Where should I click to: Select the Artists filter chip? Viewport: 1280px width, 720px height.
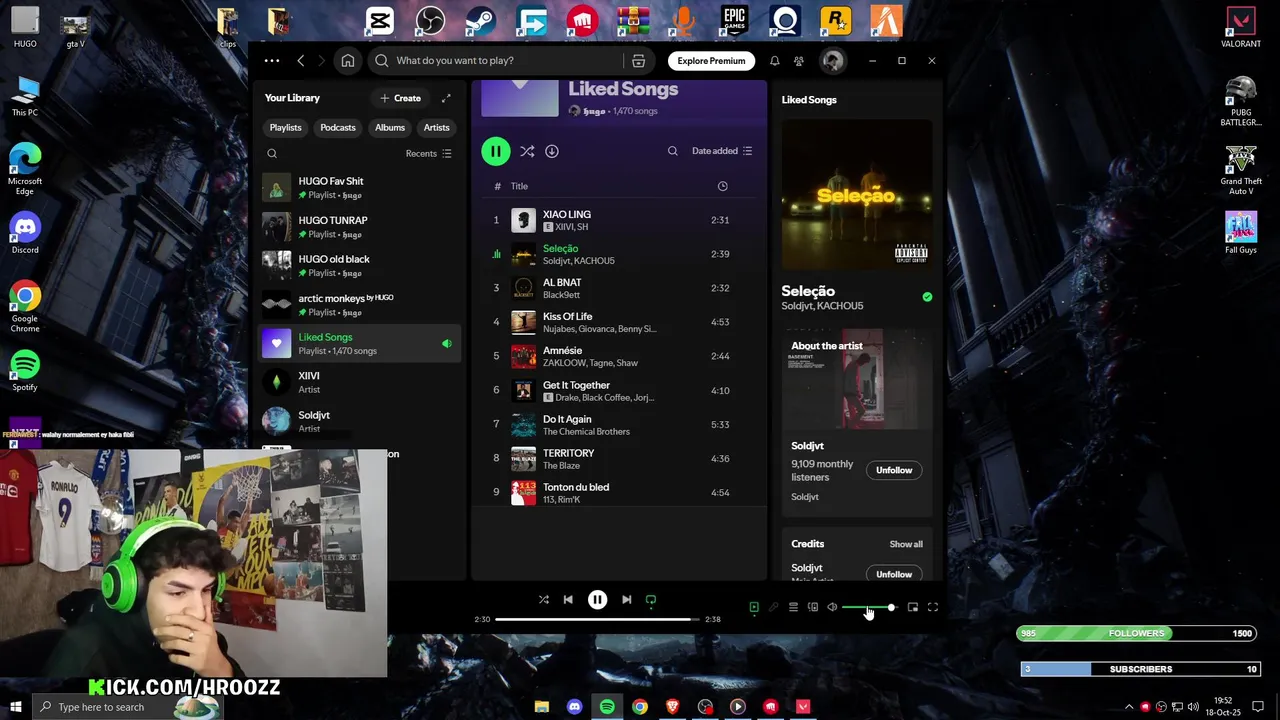[436, 128]
